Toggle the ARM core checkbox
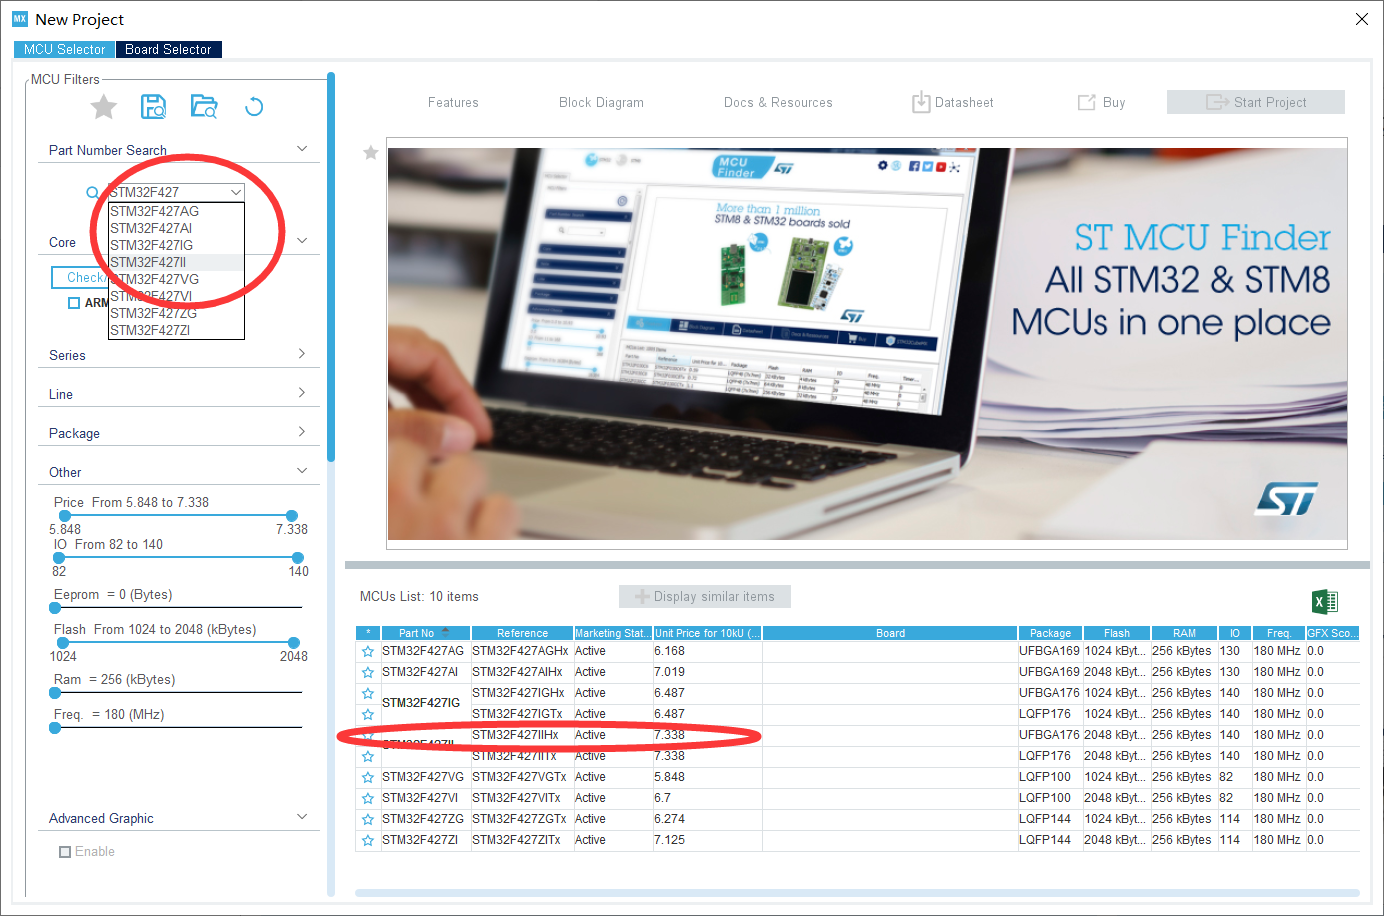This screenshot has height=916, width=1384. 74,303
